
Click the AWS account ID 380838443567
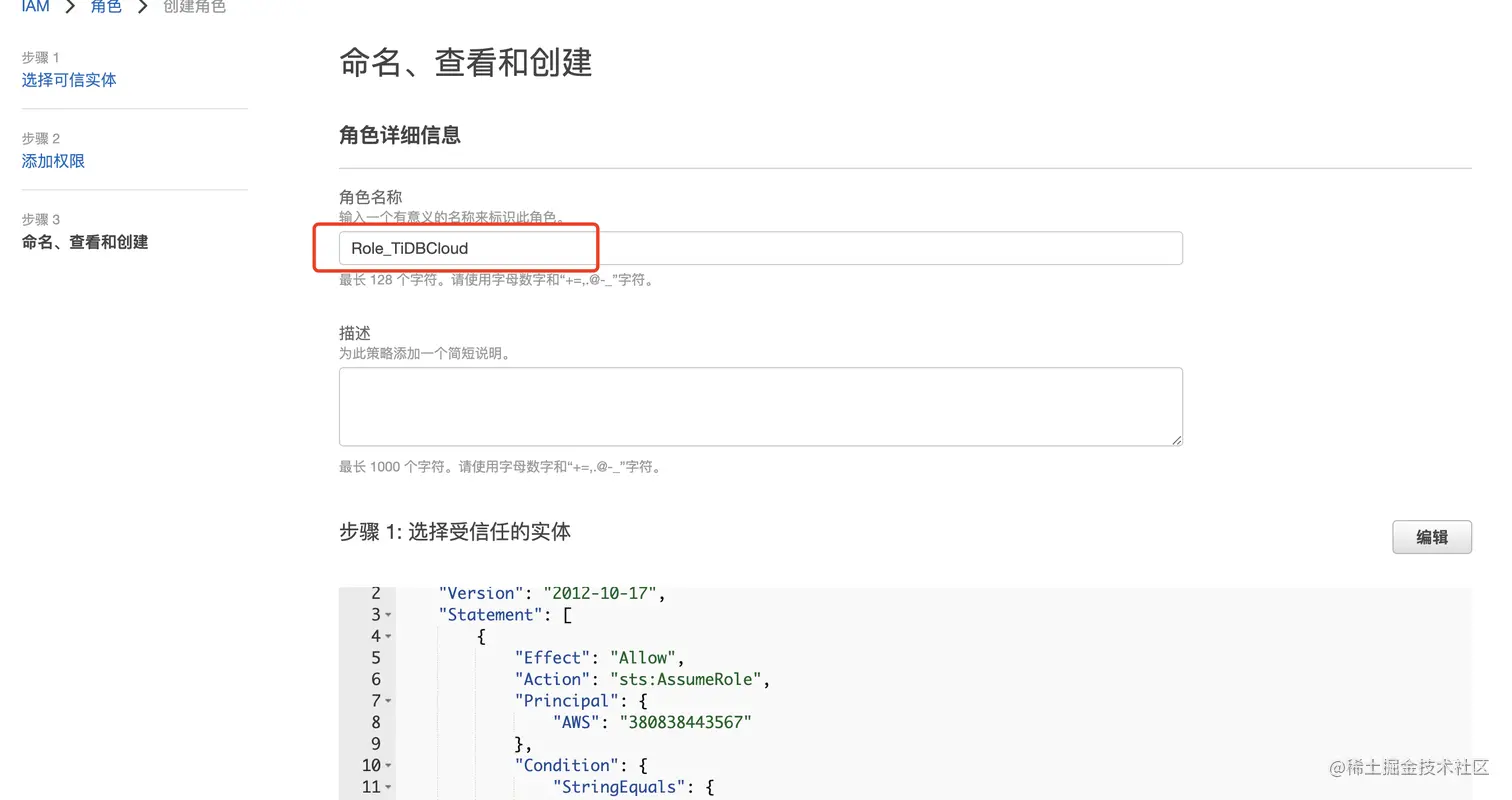point(685,722)
